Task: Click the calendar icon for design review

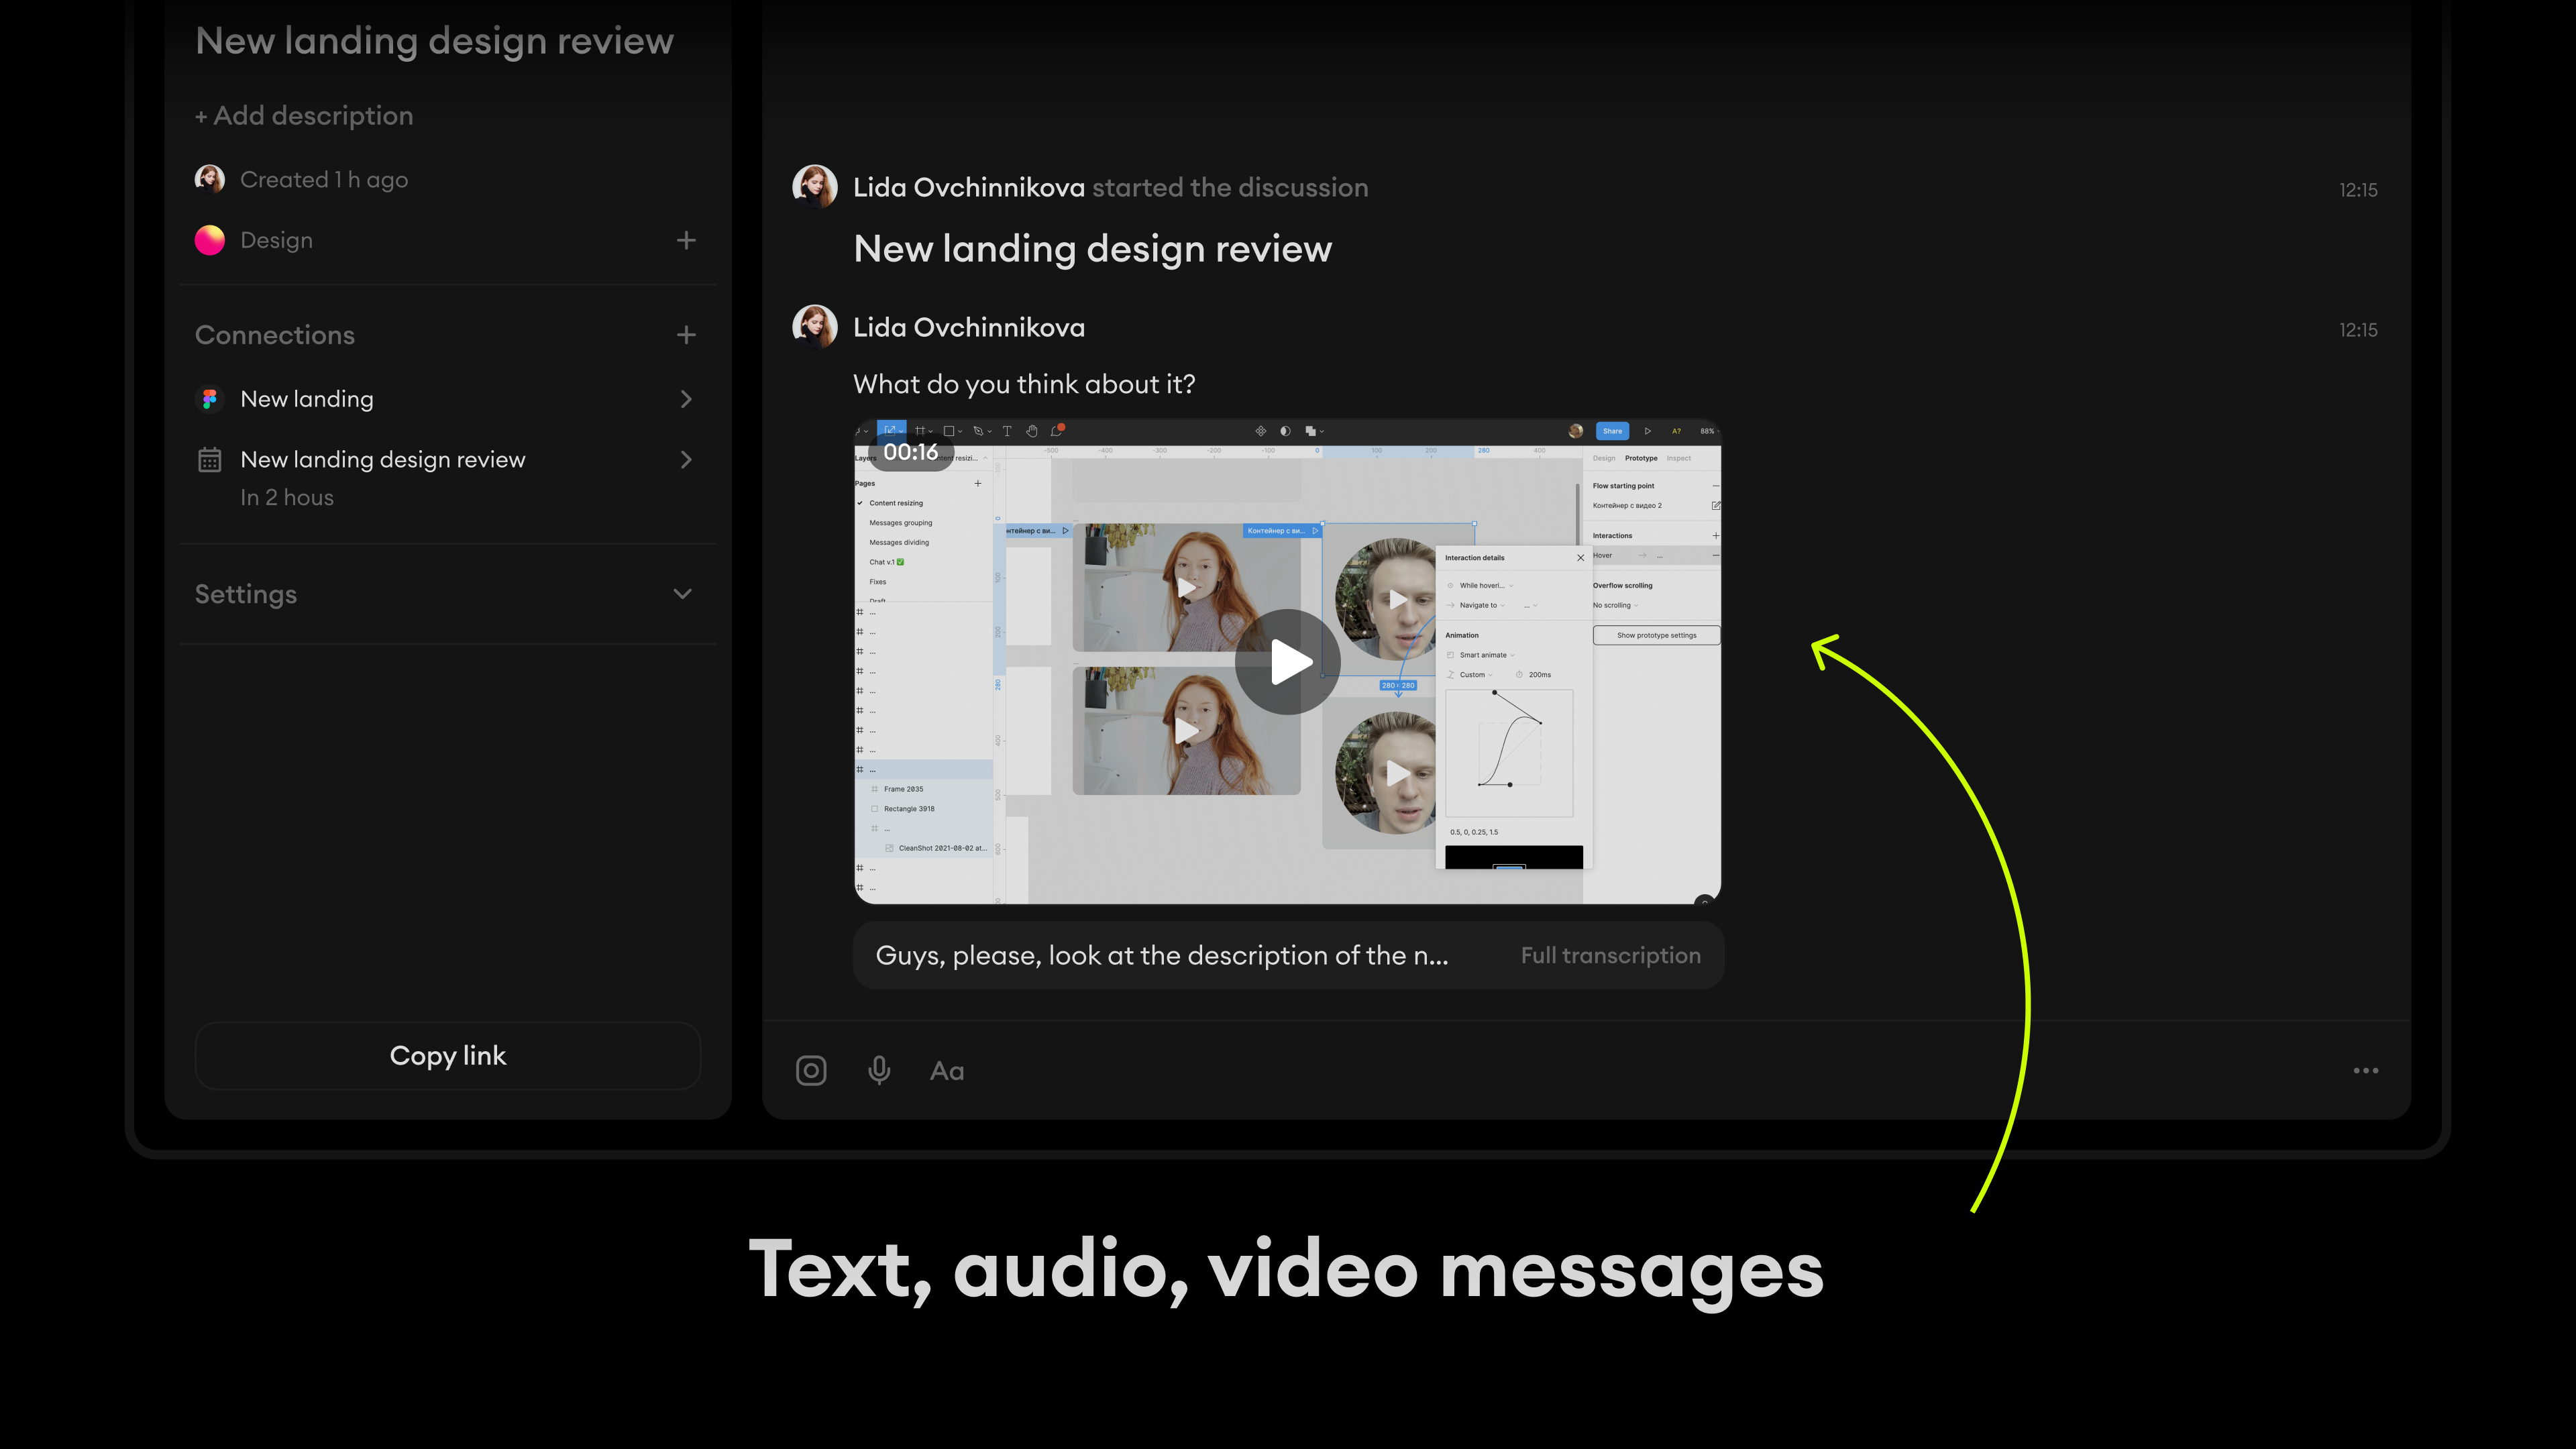Action: 209,460
